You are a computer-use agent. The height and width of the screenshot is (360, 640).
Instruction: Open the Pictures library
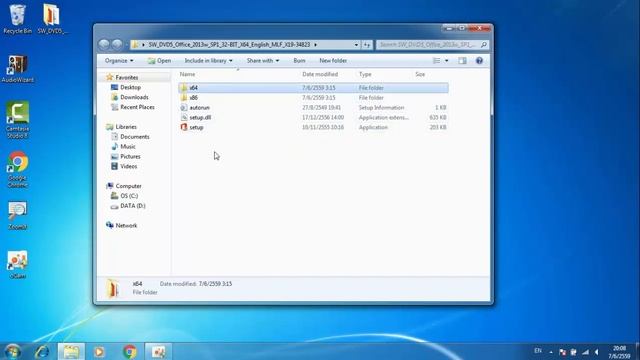coord(130,156)
